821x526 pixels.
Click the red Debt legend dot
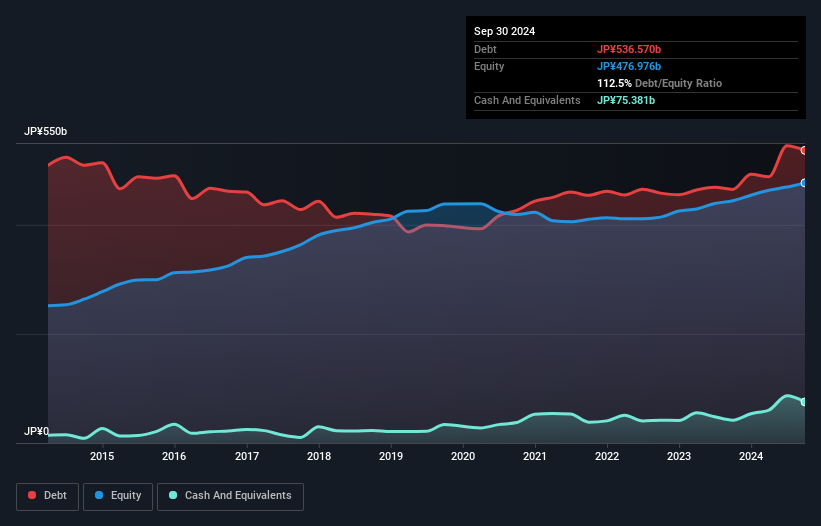pos(32,495)
